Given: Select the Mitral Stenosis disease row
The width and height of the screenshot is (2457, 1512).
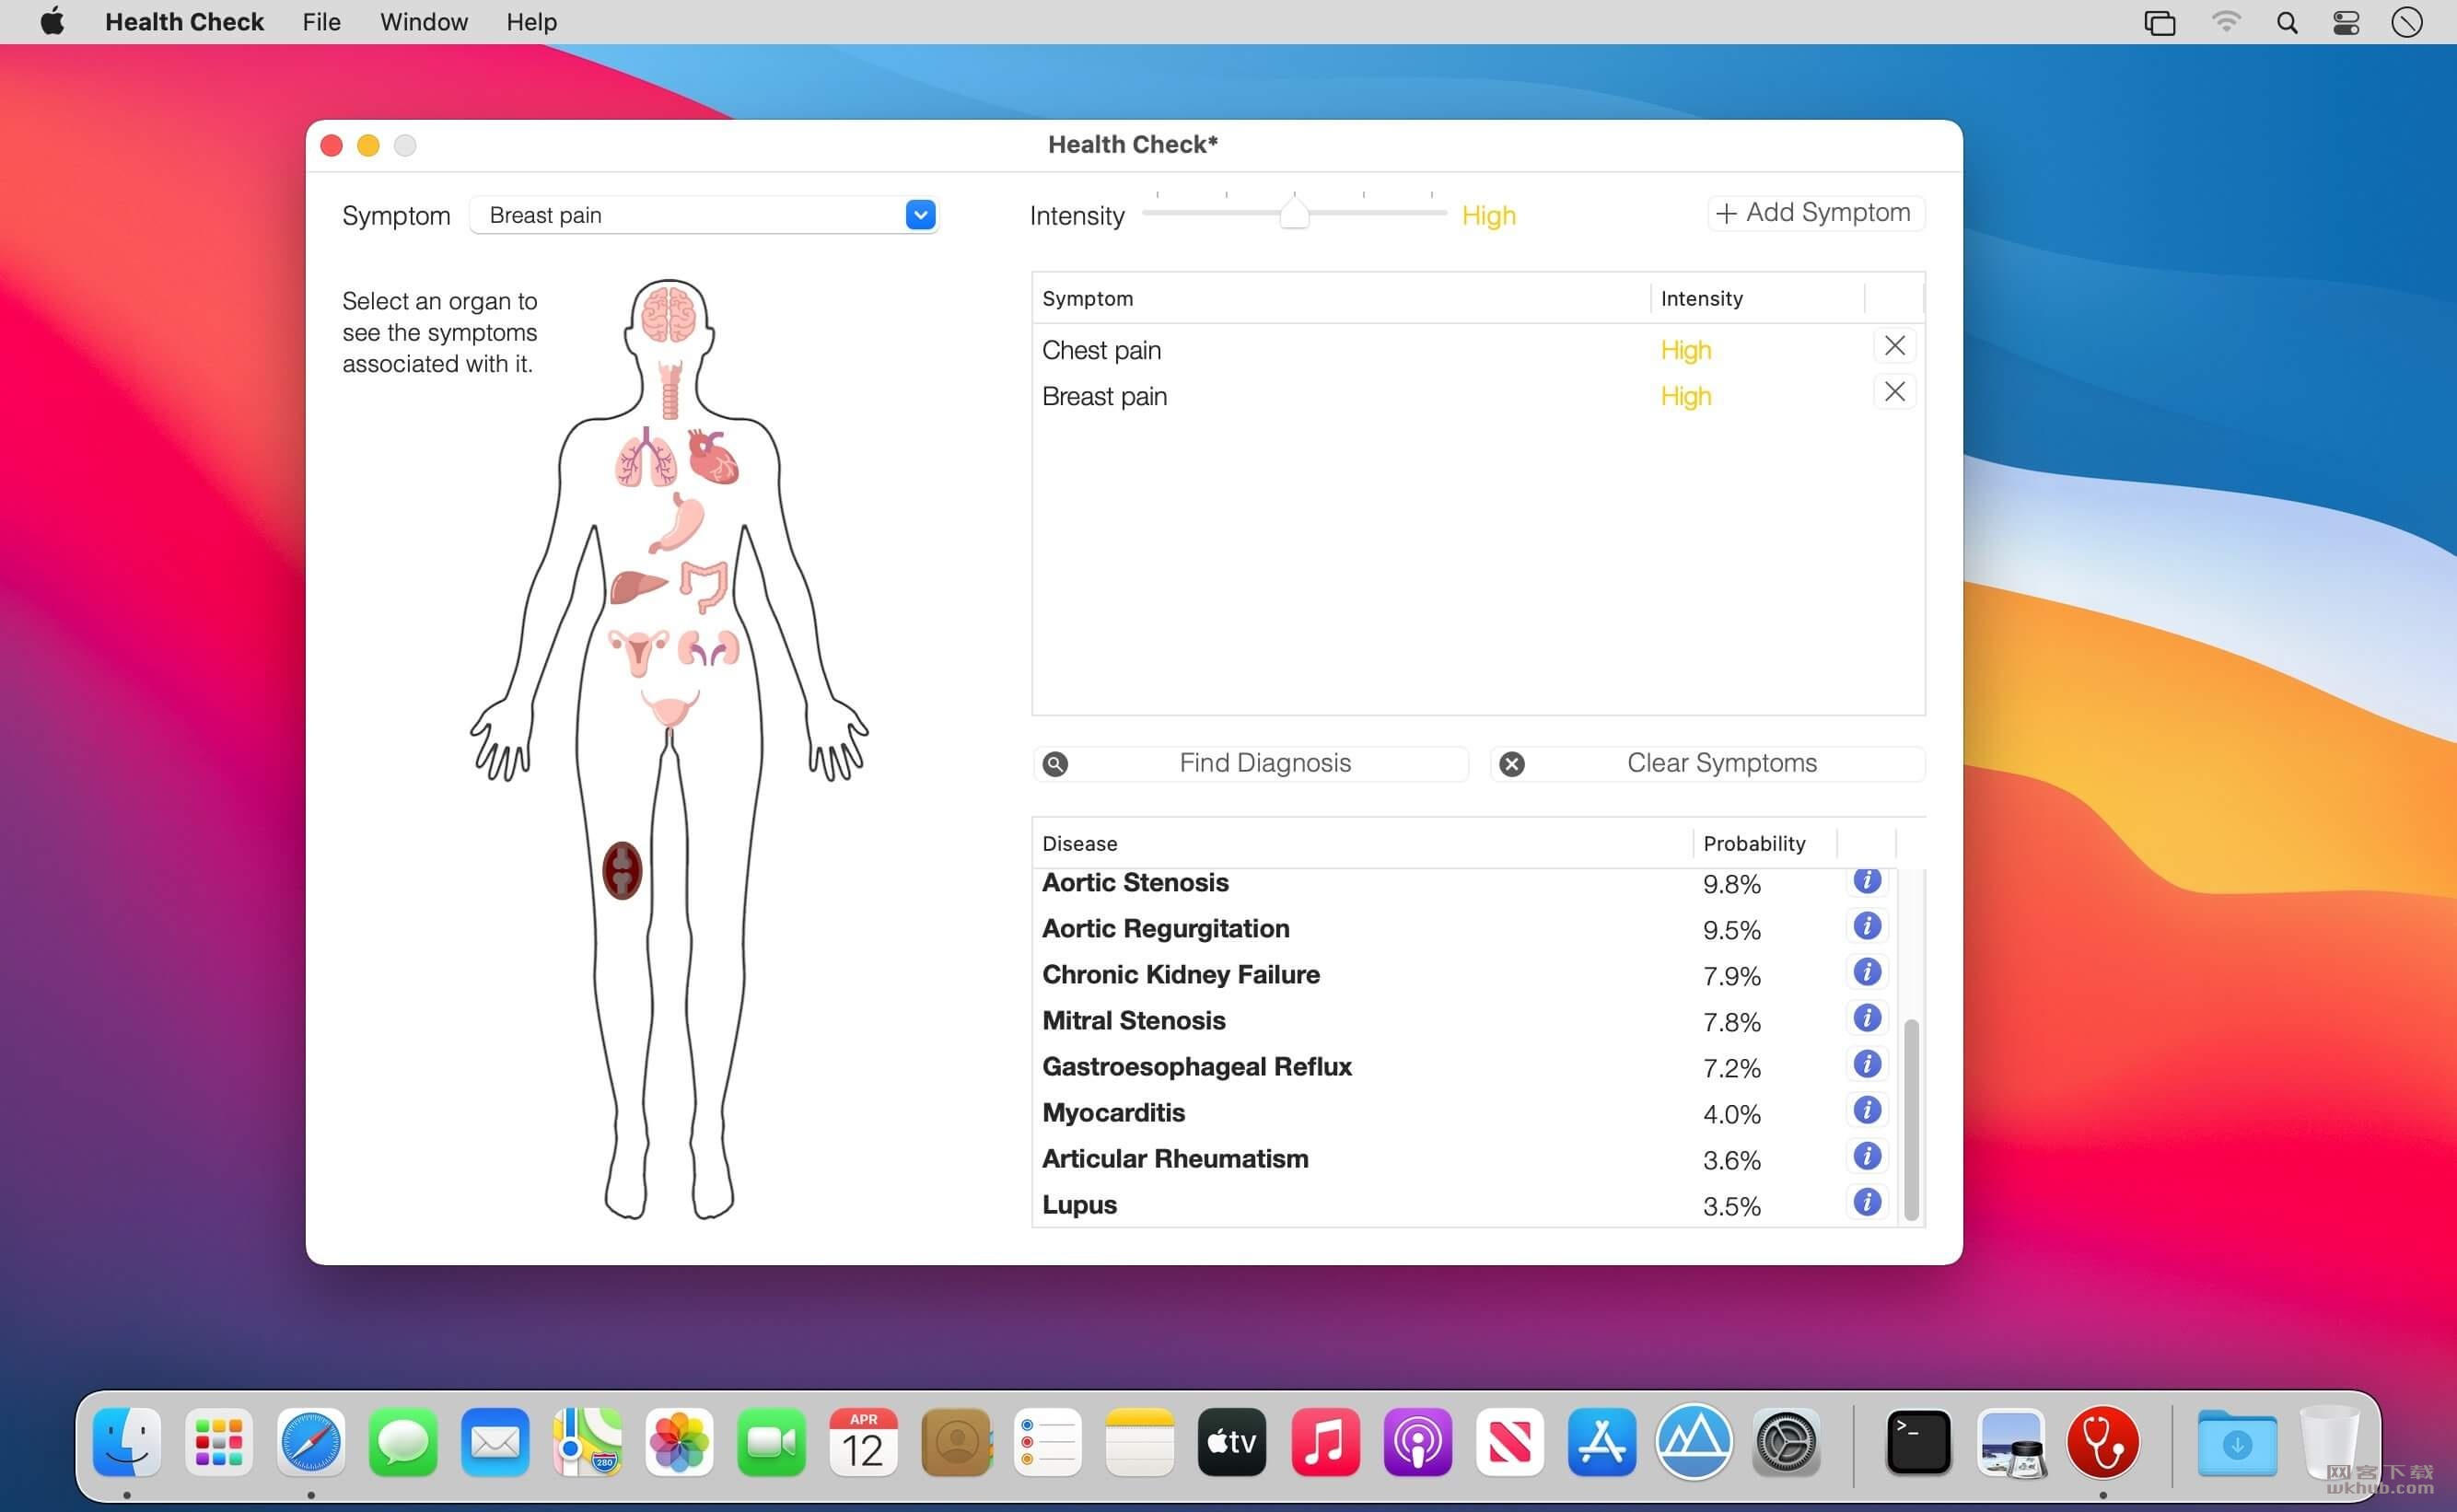Looking at the screenshot, I should click(x=1464, y=1020).
